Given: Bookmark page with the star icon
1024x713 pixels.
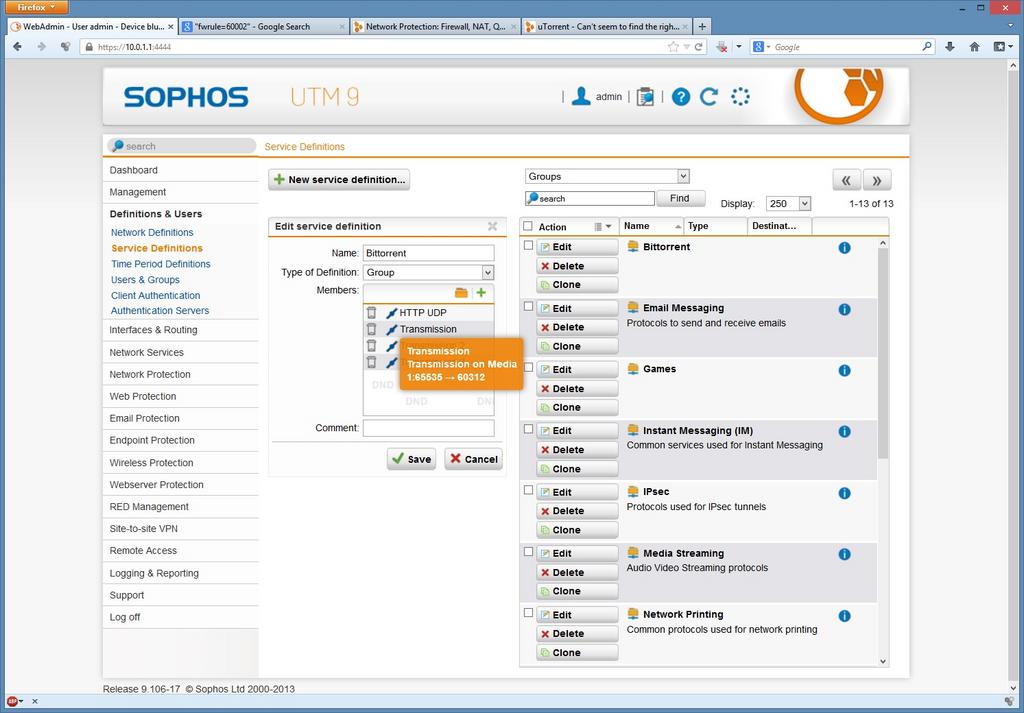Looking at the screenshot, I should 673,46.
